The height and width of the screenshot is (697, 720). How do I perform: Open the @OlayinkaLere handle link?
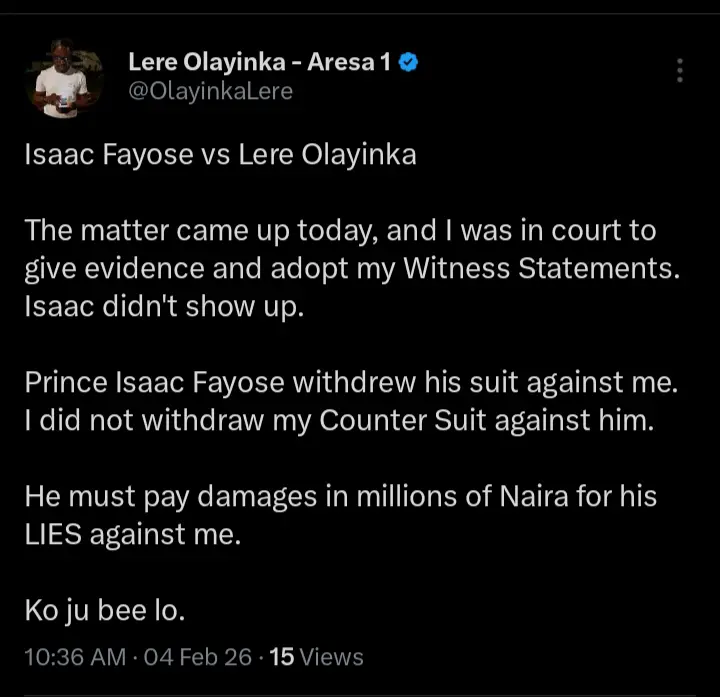tap(210, 92)
